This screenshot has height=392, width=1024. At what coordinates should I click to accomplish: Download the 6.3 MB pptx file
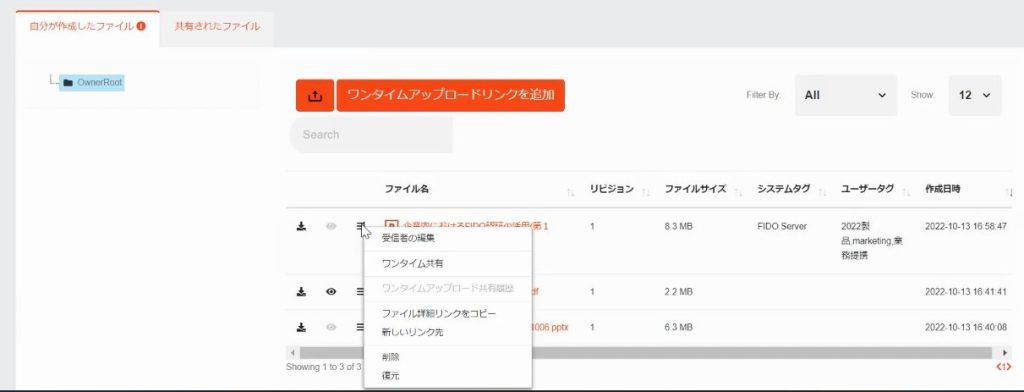301,327
